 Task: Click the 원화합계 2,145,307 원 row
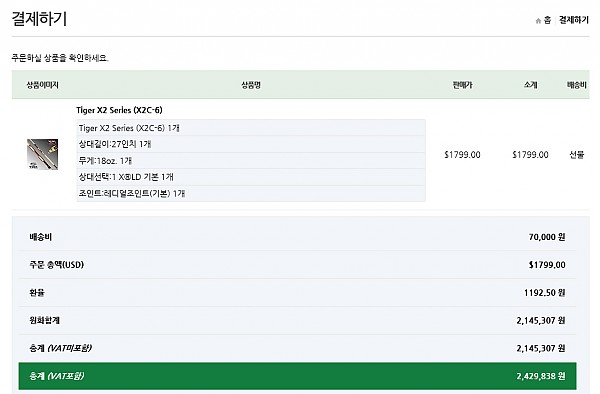tap(297, 321)
